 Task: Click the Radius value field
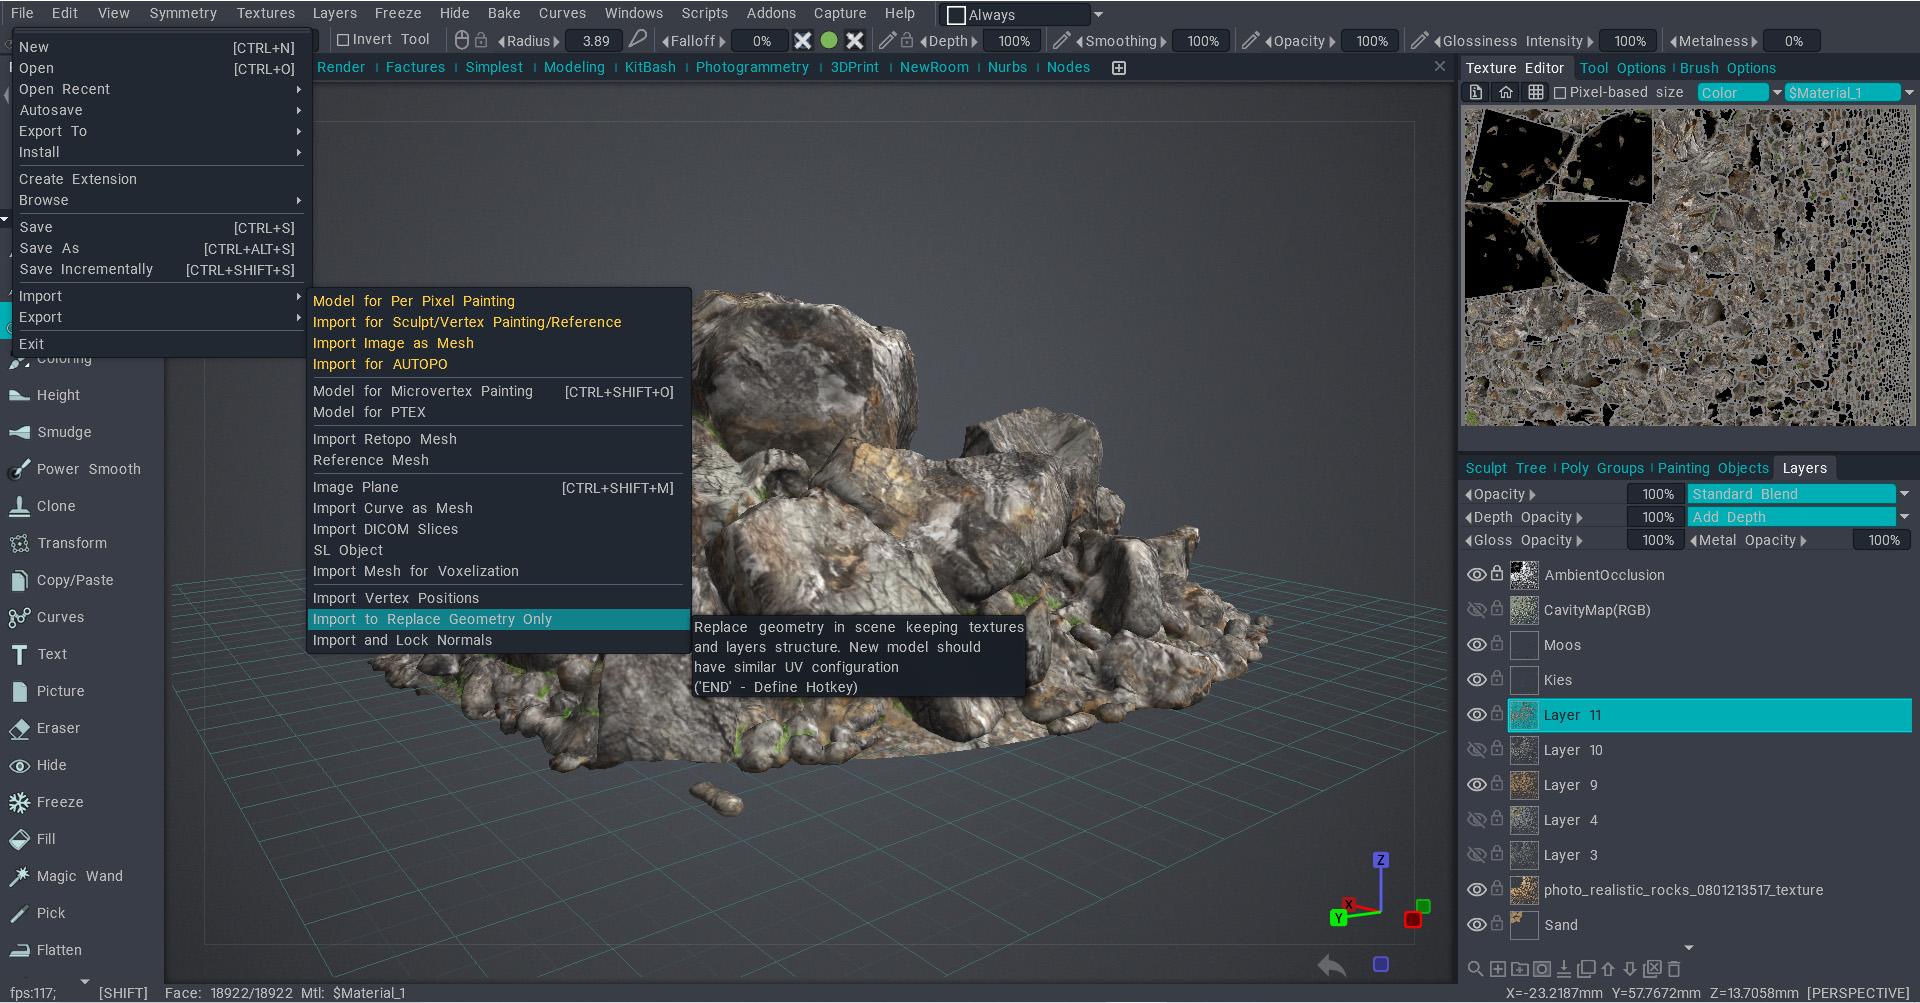[595, 41]
